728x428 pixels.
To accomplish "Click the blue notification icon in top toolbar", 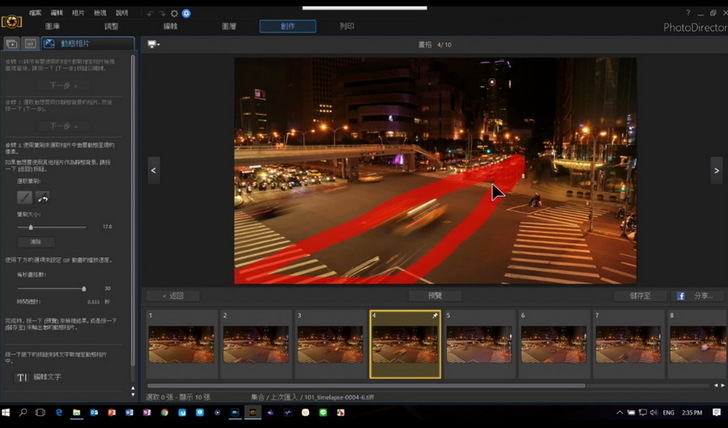I will coord(186,13).
